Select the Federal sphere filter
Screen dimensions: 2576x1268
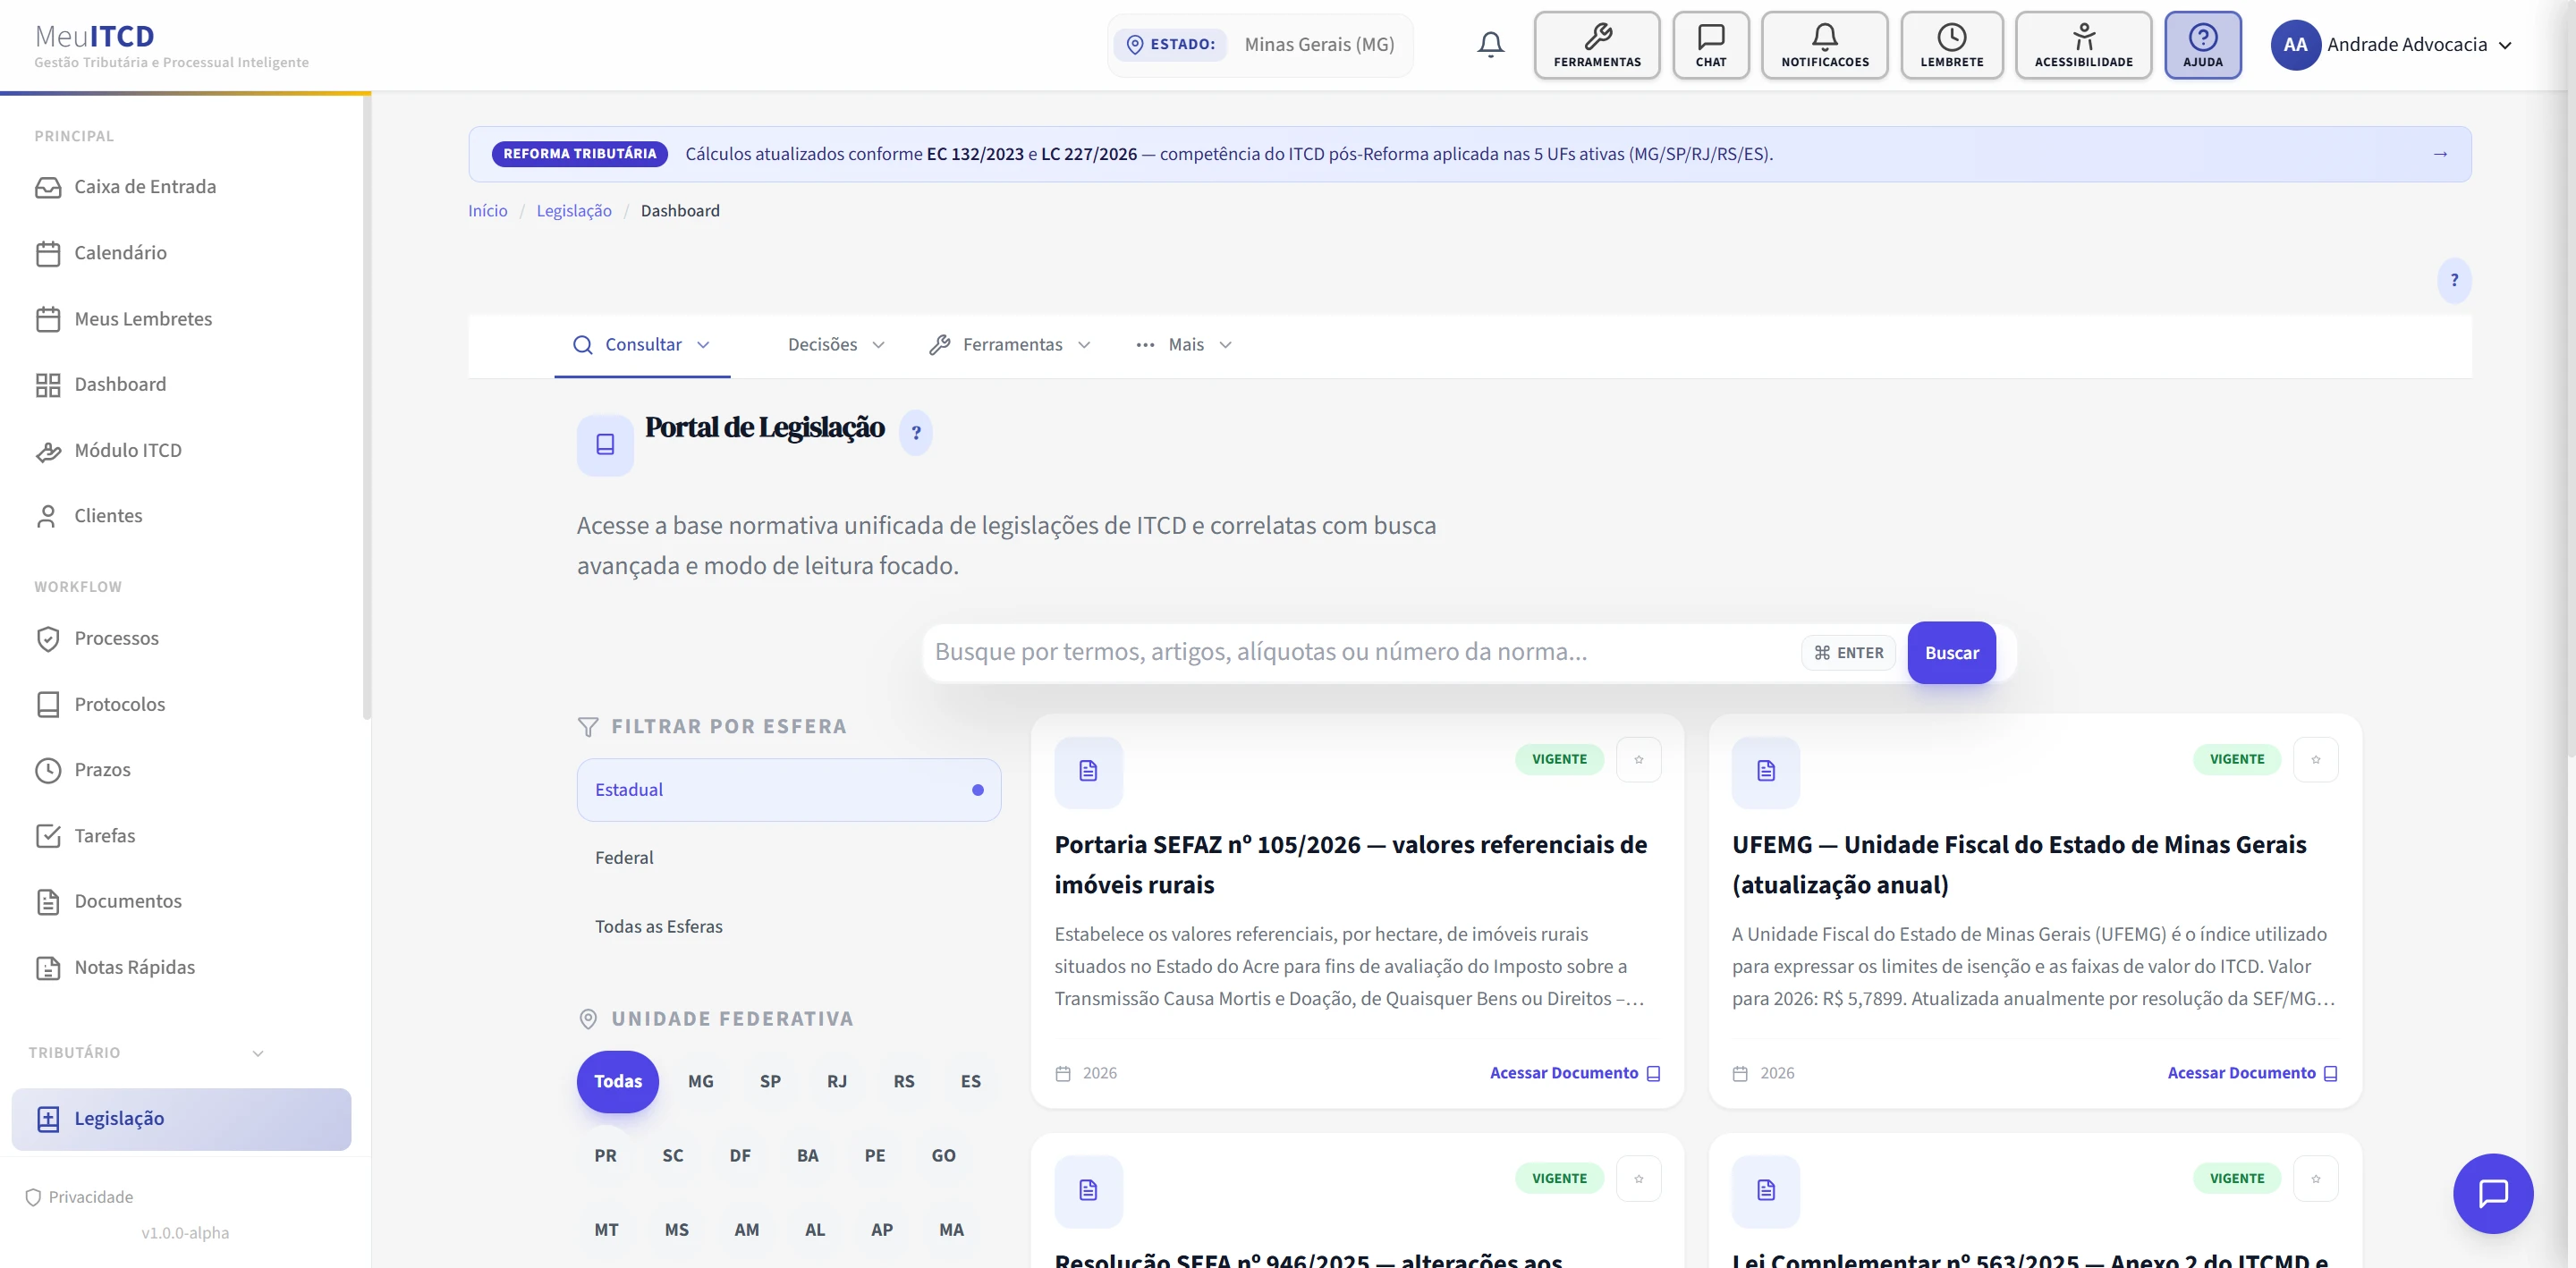788,858
